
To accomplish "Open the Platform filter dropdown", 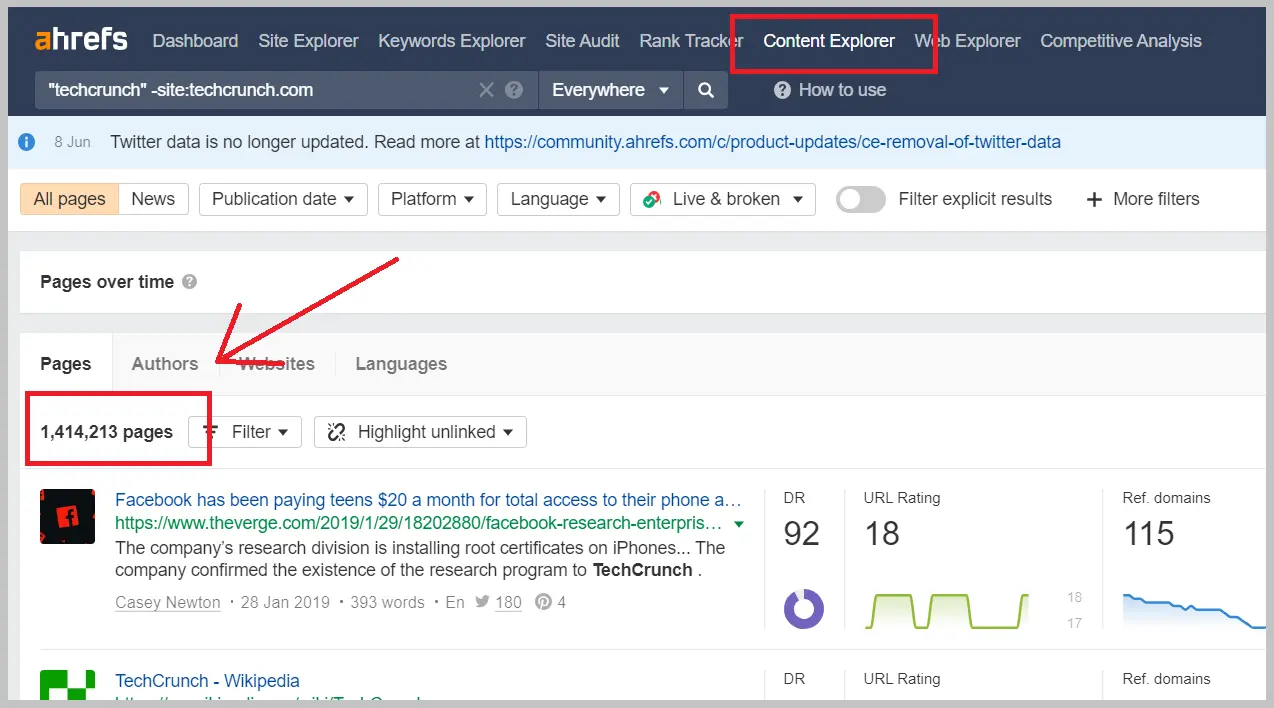I will (432, 199).
